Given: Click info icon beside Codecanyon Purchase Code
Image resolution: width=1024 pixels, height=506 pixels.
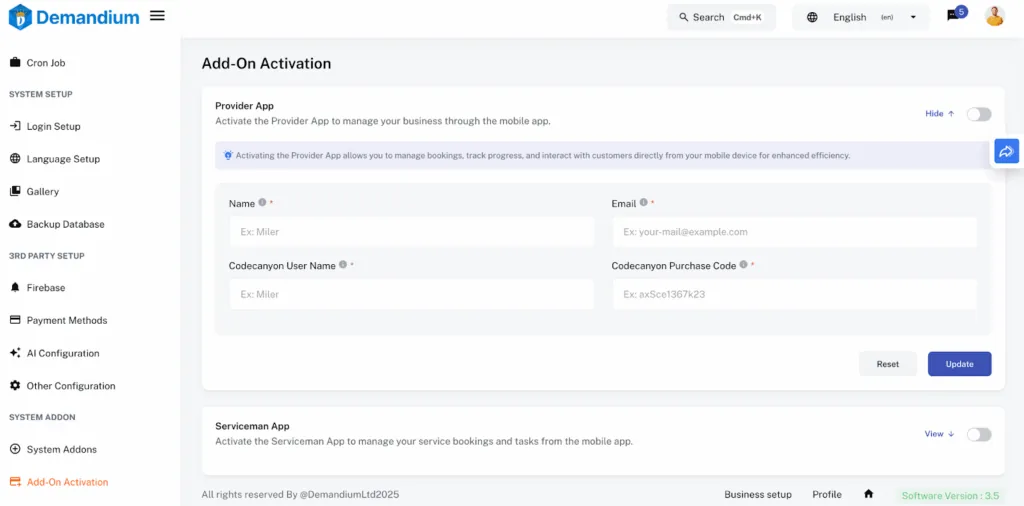Looking at the screenshot, I should (743, 264).
